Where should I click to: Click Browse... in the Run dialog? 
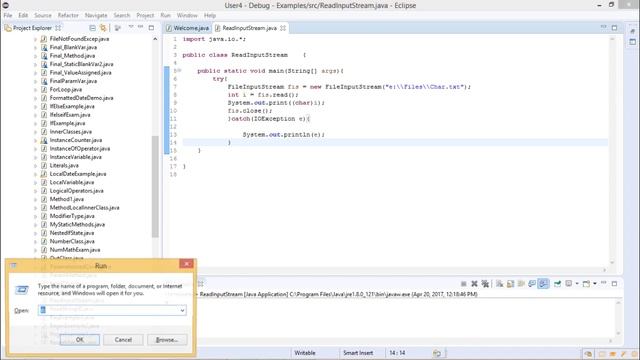tap(167, 340)
